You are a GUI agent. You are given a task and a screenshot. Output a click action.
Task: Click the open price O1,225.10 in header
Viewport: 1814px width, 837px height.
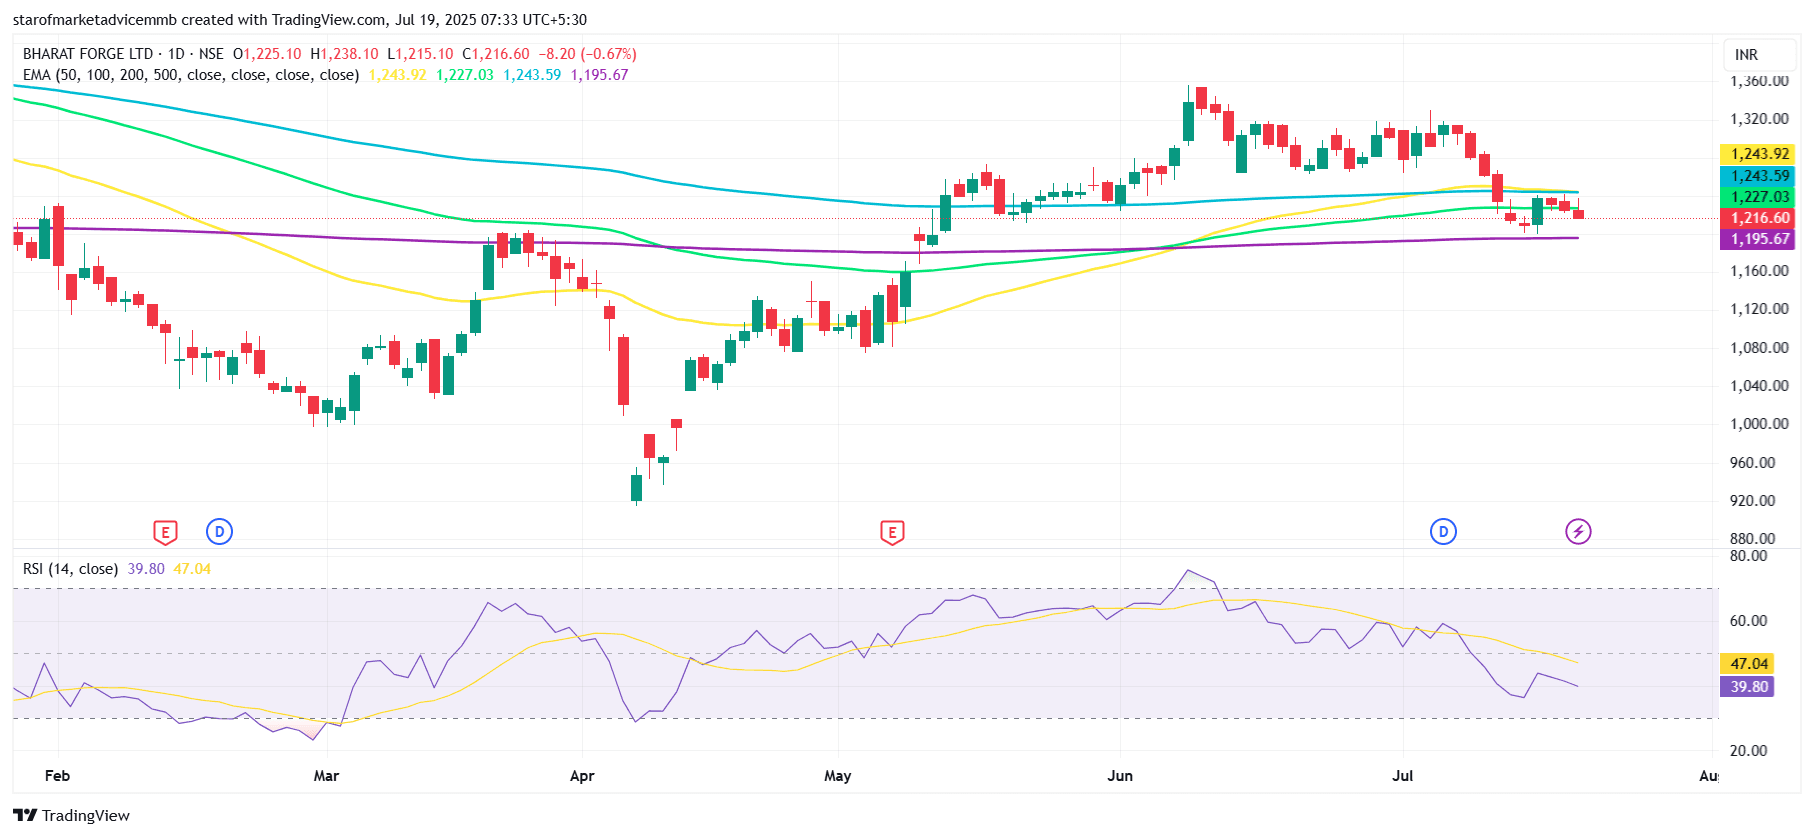click(267, 54)
